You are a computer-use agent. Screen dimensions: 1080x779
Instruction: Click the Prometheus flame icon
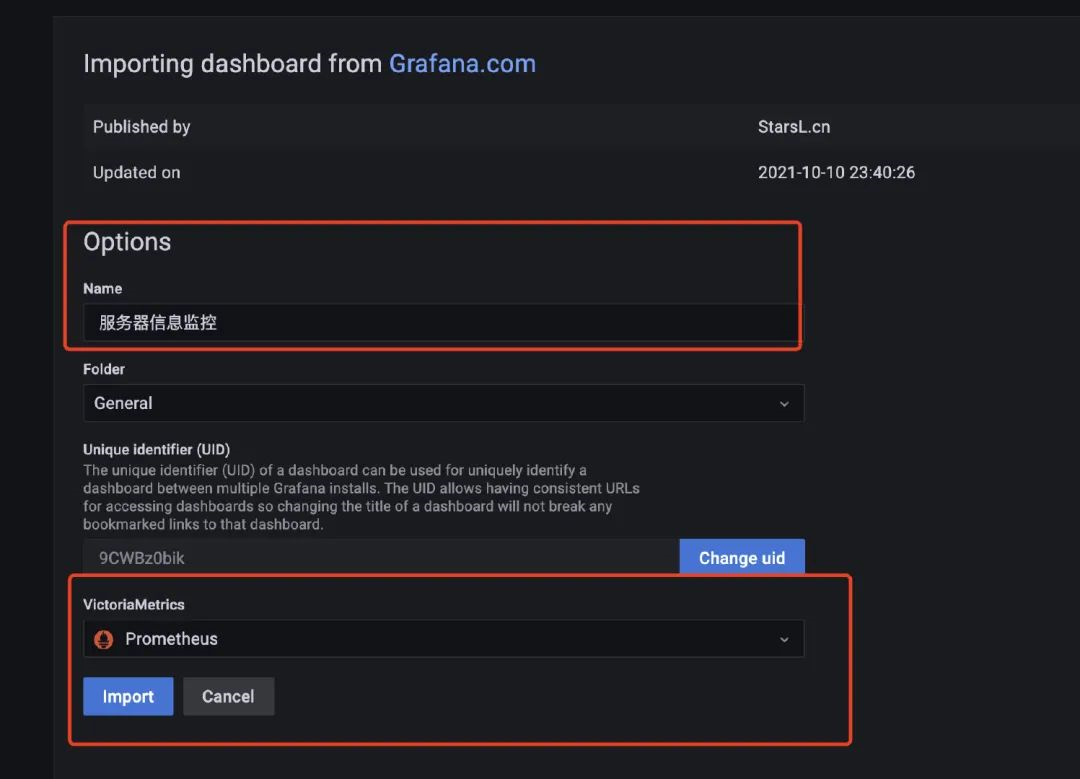coord(103,639)
